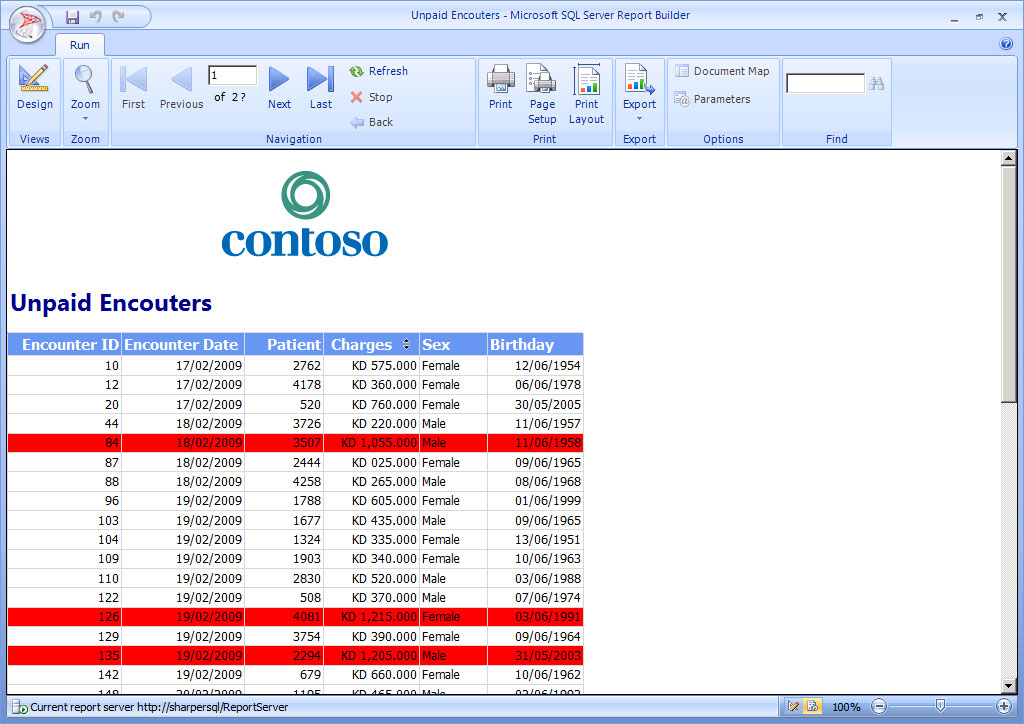
Task: Open the Zoom dropdown in the ribbon
Action: (x=86, y=95)
